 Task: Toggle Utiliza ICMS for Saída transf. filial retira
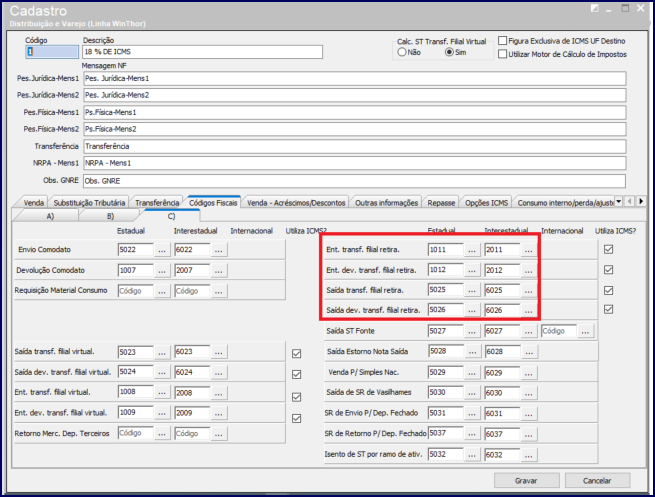(609, 290)
